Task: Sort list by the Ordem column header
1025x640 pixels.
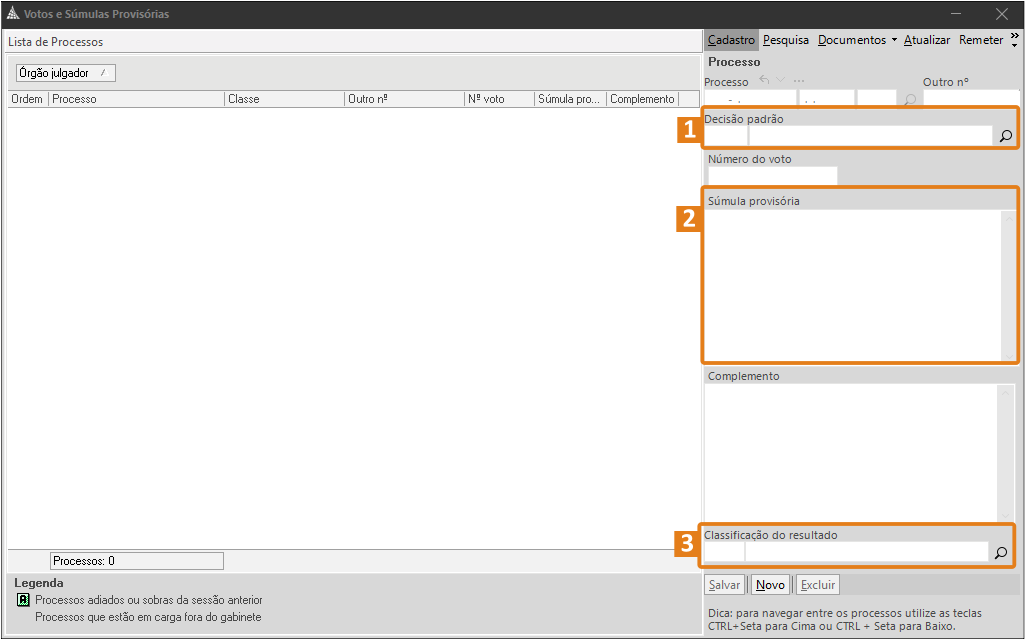Action: tap(27, 99)
